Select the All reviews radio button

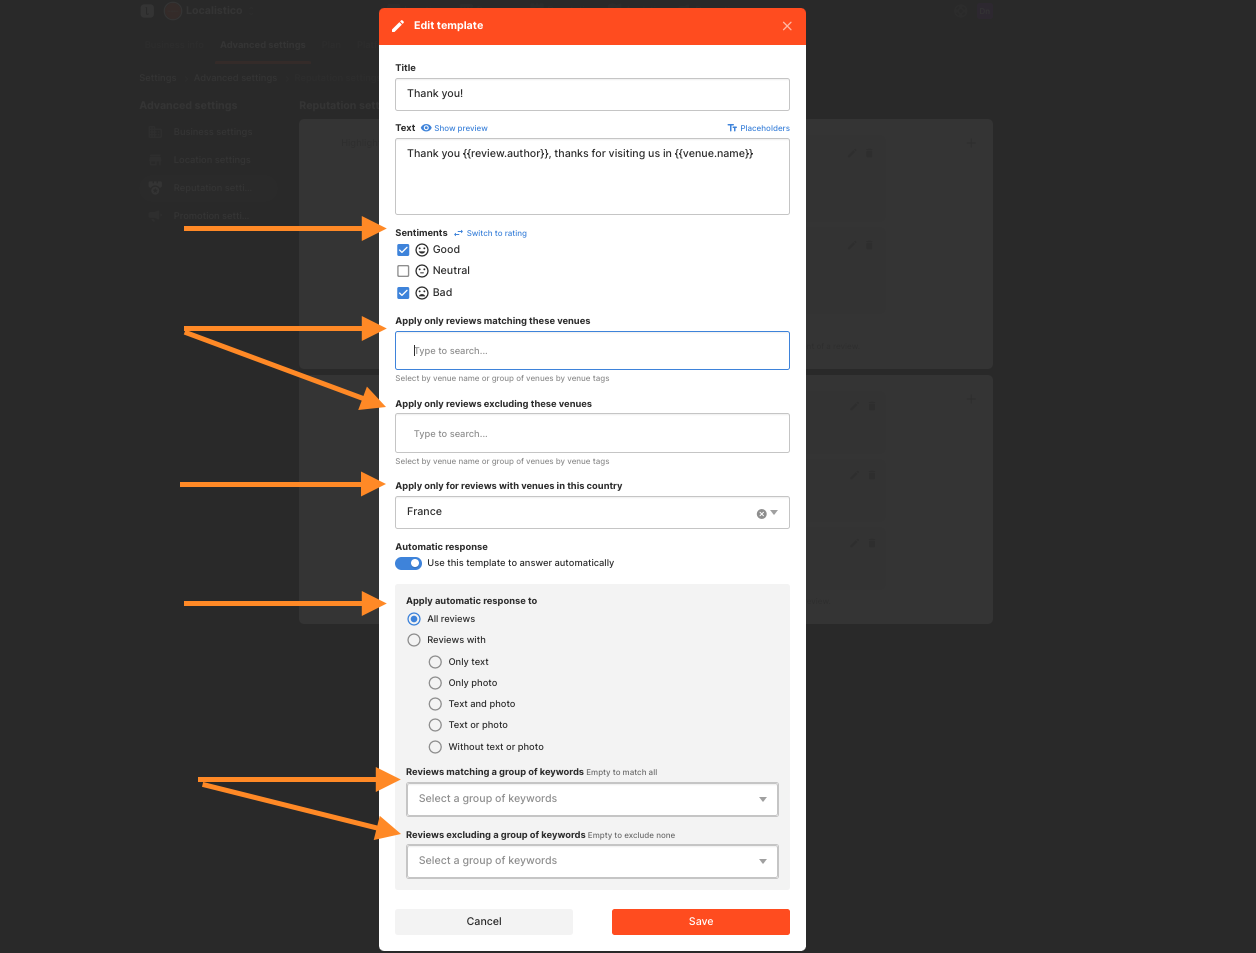(x=414, y=619)
